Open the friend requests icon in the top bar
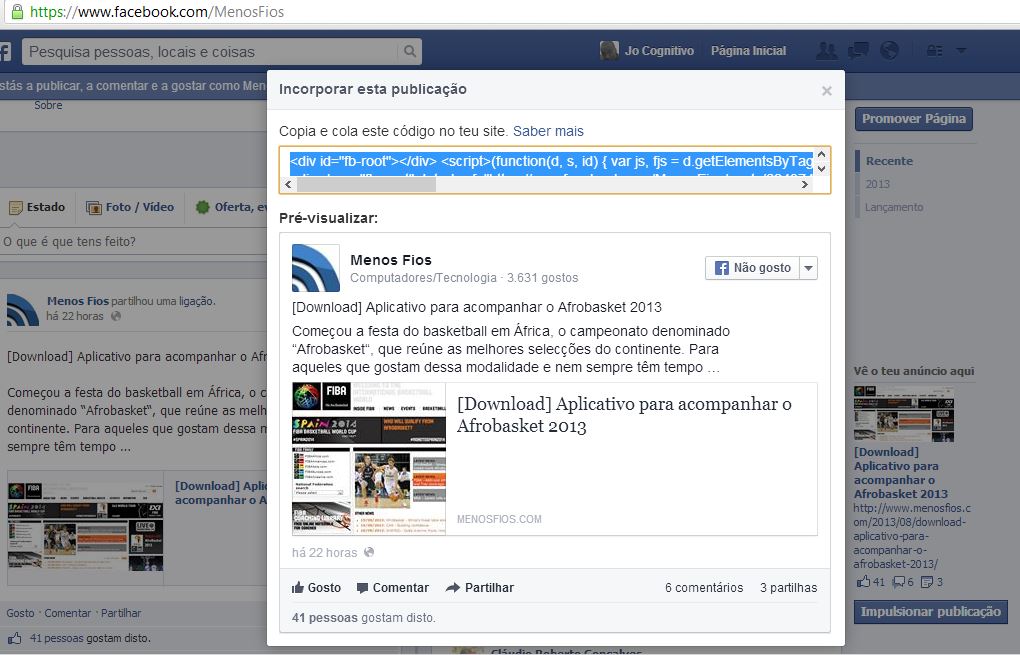Viewport: 1020px width, 655px height. pyautogui.click(x=827, y=51)
